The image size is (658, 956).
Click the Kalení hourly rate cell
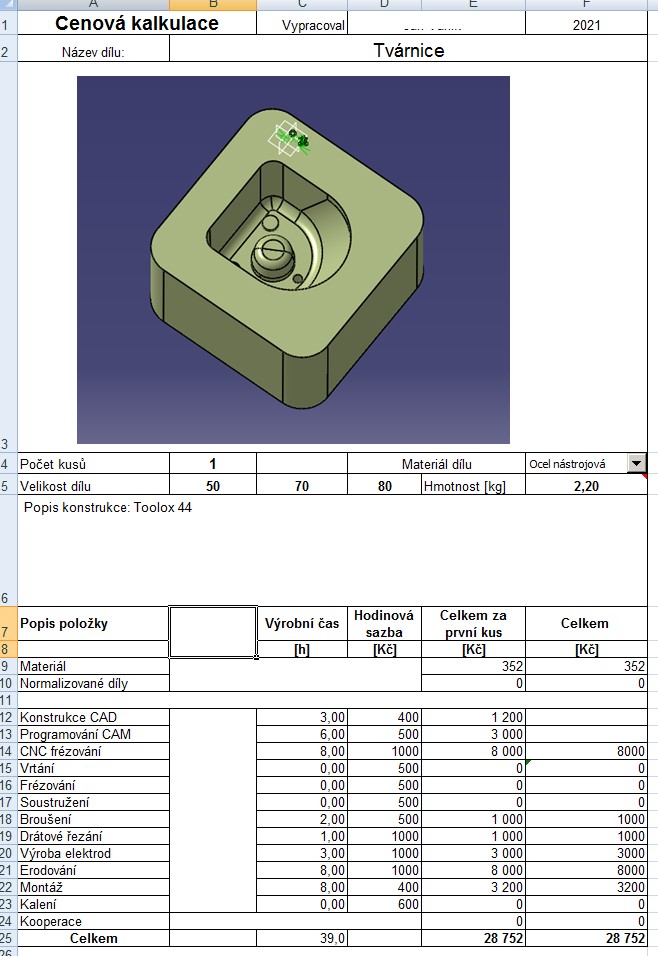(x=384, y=903)
